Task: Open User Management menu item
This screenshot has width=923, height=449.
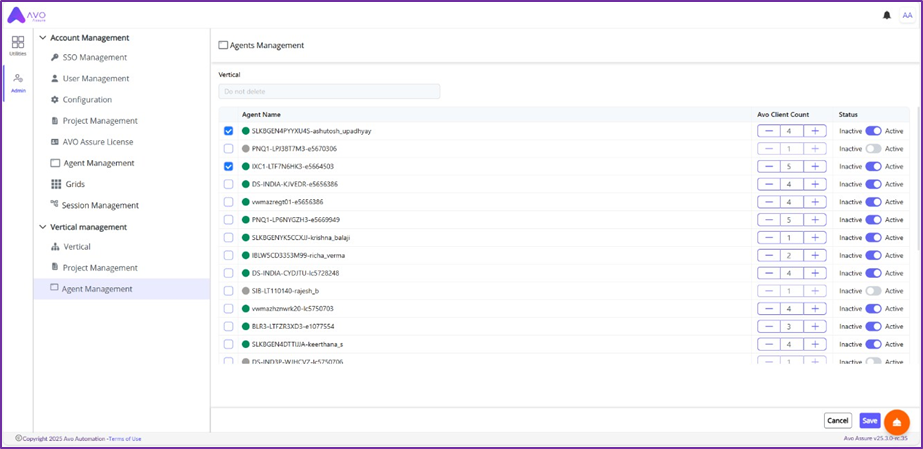Action: pos(95,79)
